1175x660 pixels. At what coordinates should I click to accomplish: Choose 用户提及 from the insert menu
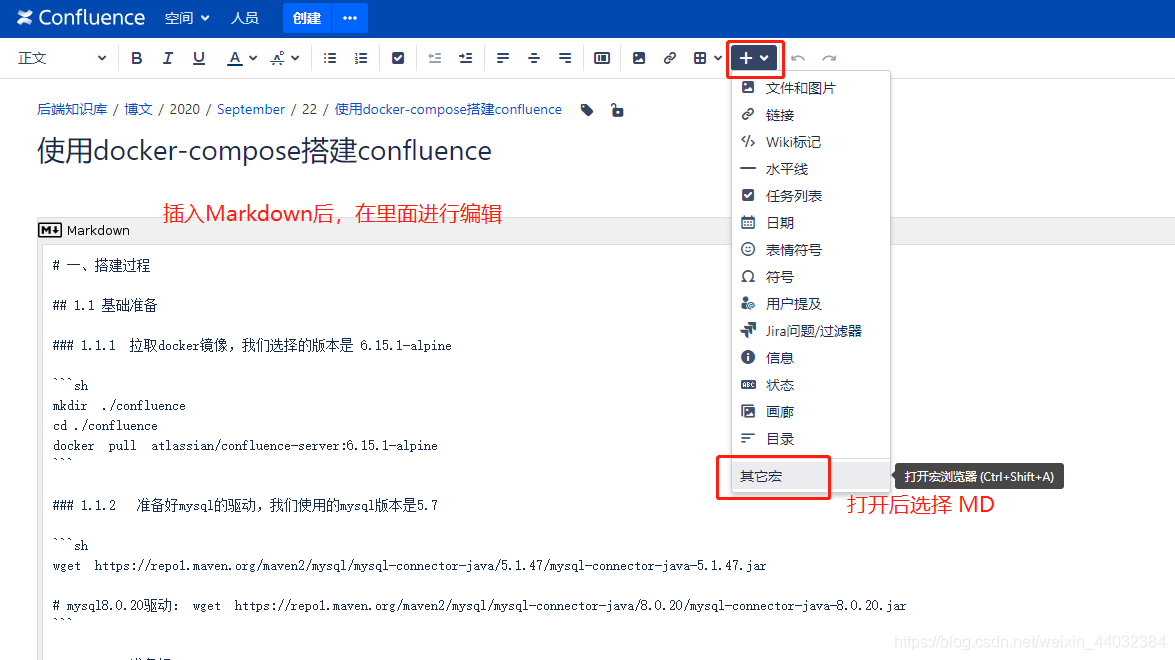(811, 303)
